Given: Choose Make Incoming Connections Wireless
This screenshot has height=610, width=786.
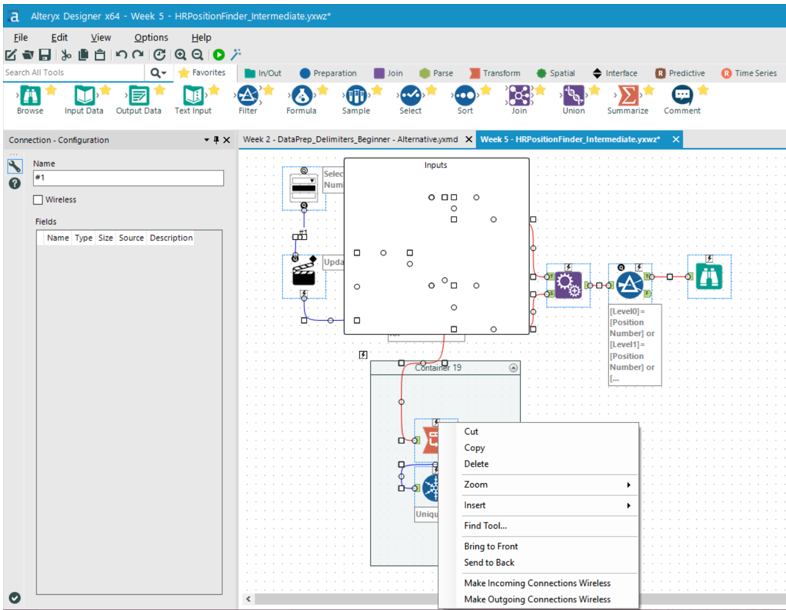Looking at the screenshot, I should coord(537,583).
